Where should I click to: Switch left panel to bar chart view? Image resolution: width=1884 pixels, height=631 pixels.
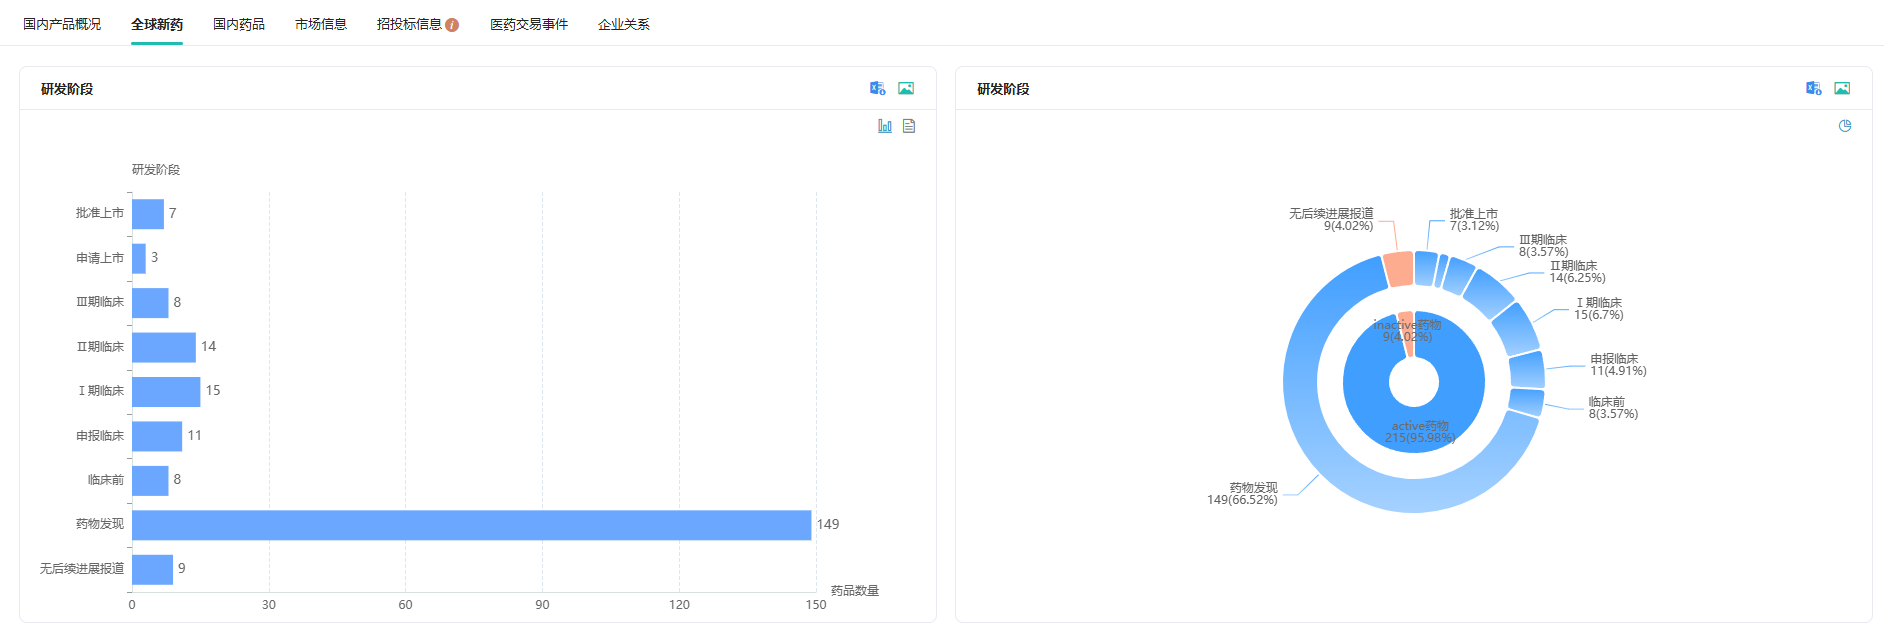[885, 126]
